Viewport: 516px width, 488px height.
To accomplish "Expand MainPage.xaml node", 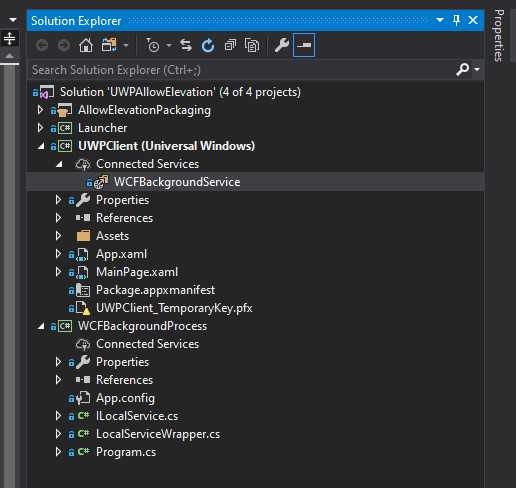I will [58, 272].
